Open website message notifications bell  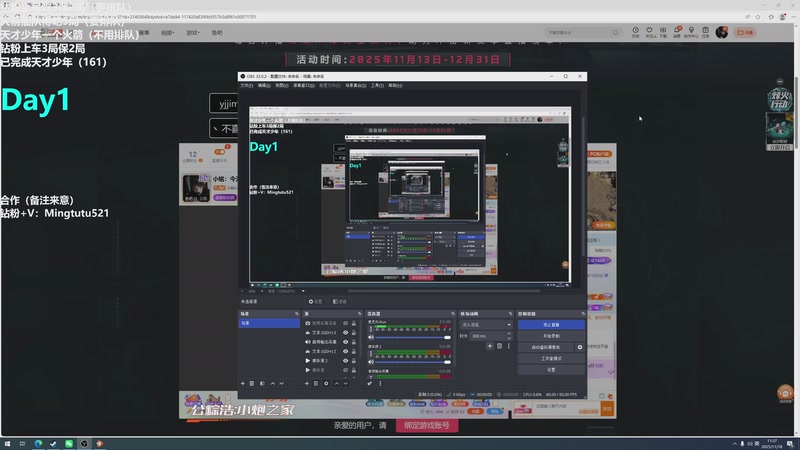677,32
